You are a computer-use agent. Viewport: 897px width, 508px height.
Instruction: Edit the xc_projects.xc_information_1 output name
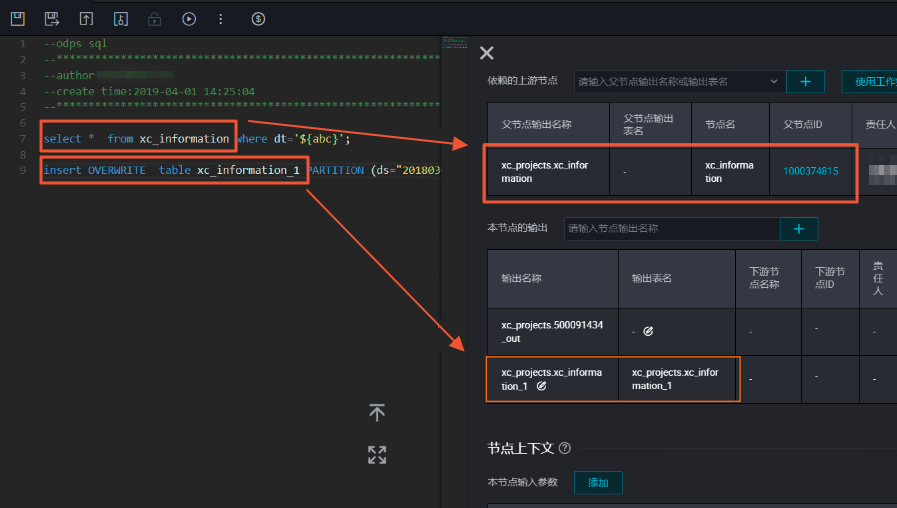(x=541, y=386)
